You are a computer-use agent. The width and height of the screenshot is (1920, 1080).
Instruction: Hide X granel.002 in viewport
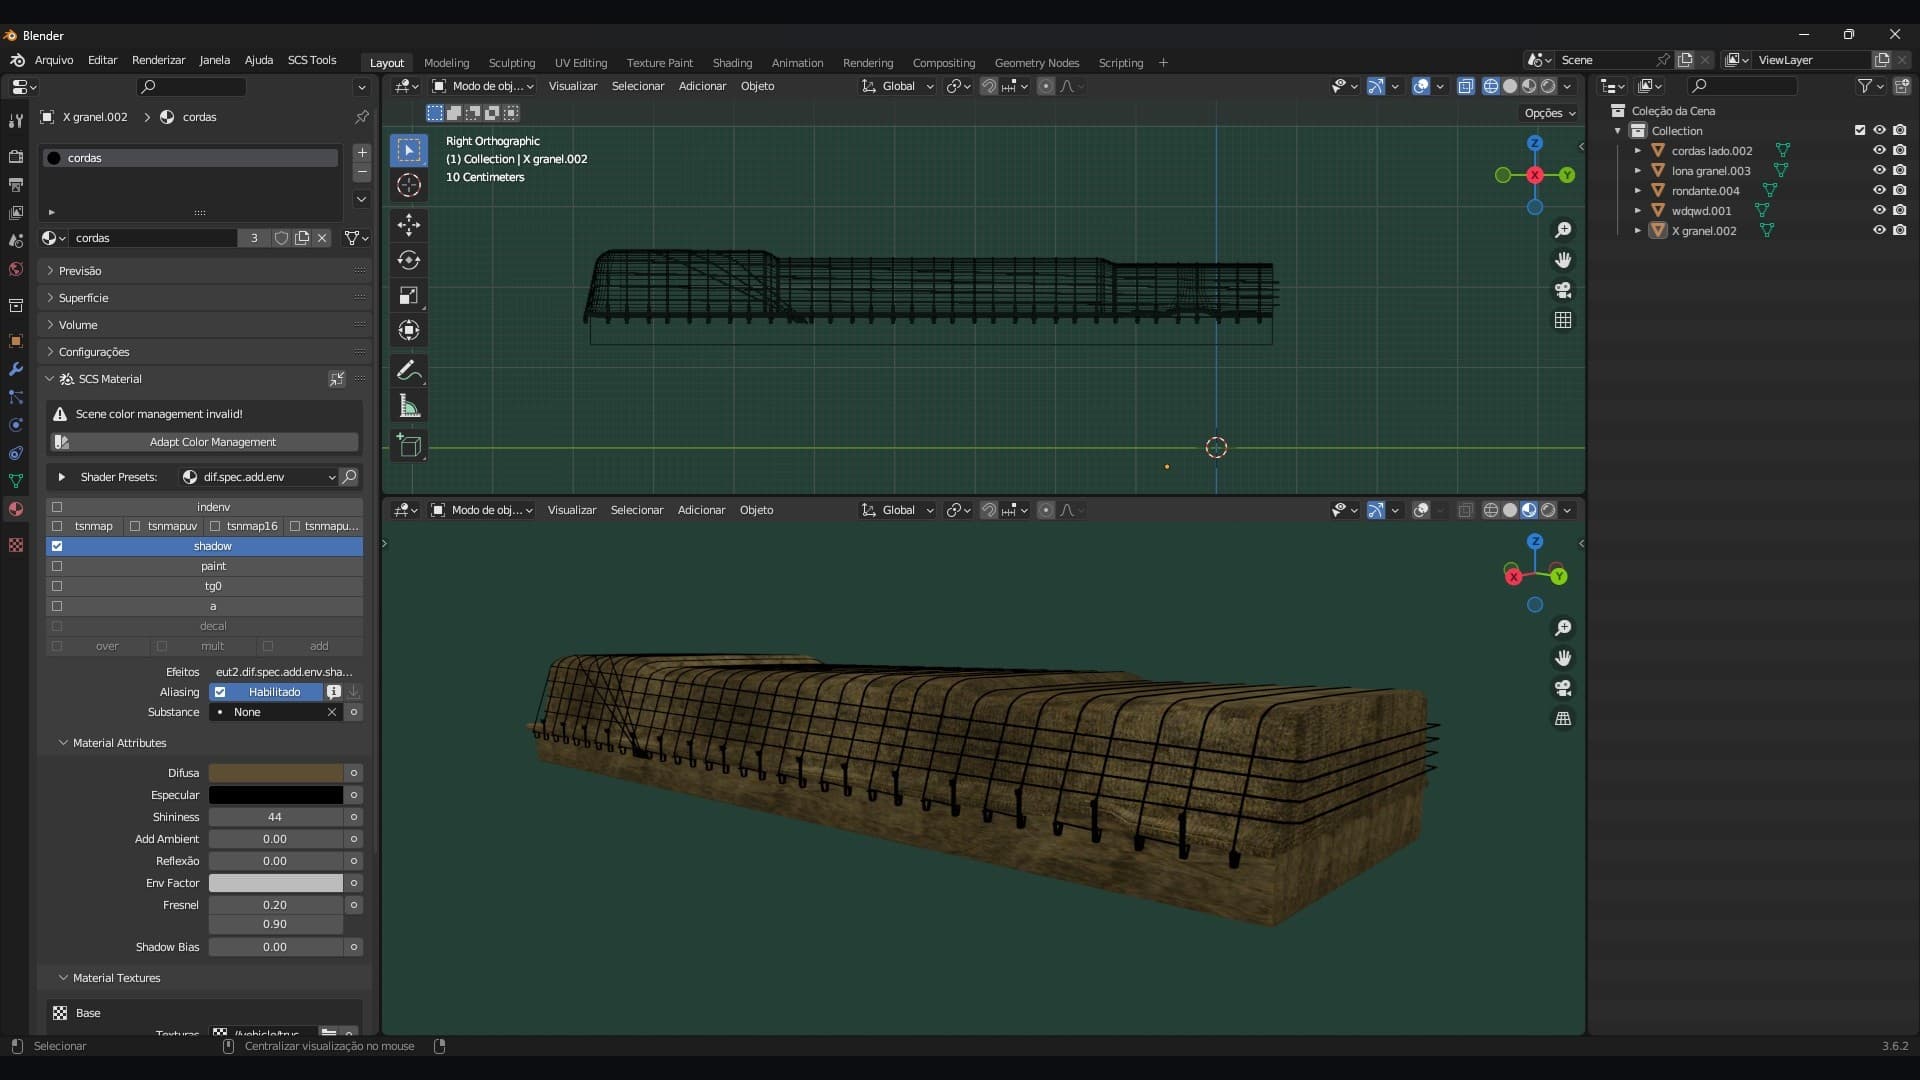point(1879,230)
